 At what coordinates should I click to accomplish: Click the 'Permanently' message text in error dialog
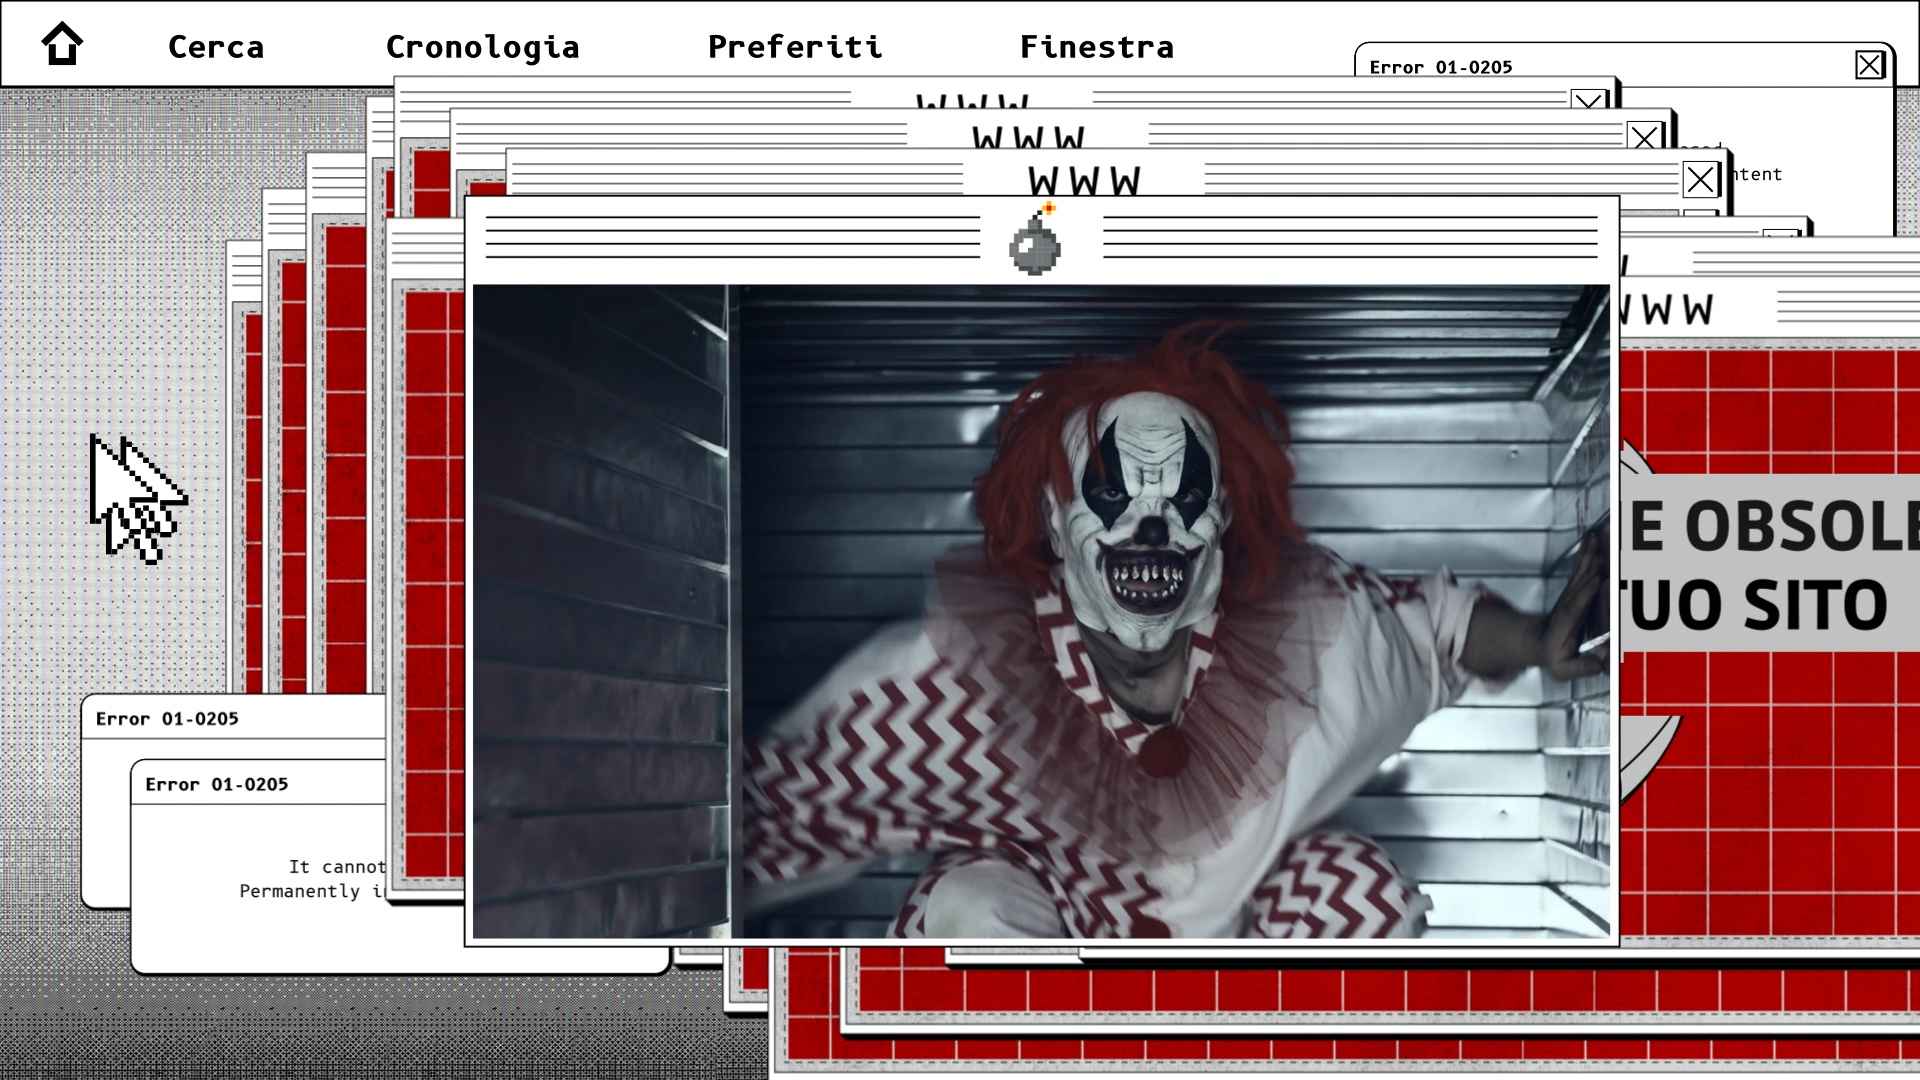coord(299,891)
